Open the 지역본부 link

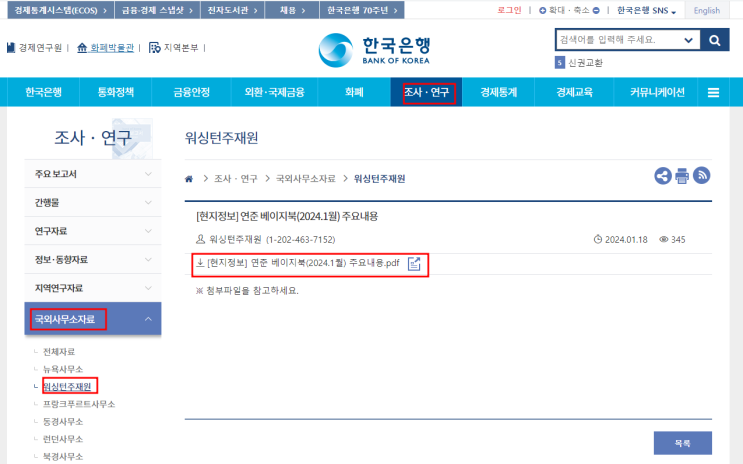click(x=174, y=48)
